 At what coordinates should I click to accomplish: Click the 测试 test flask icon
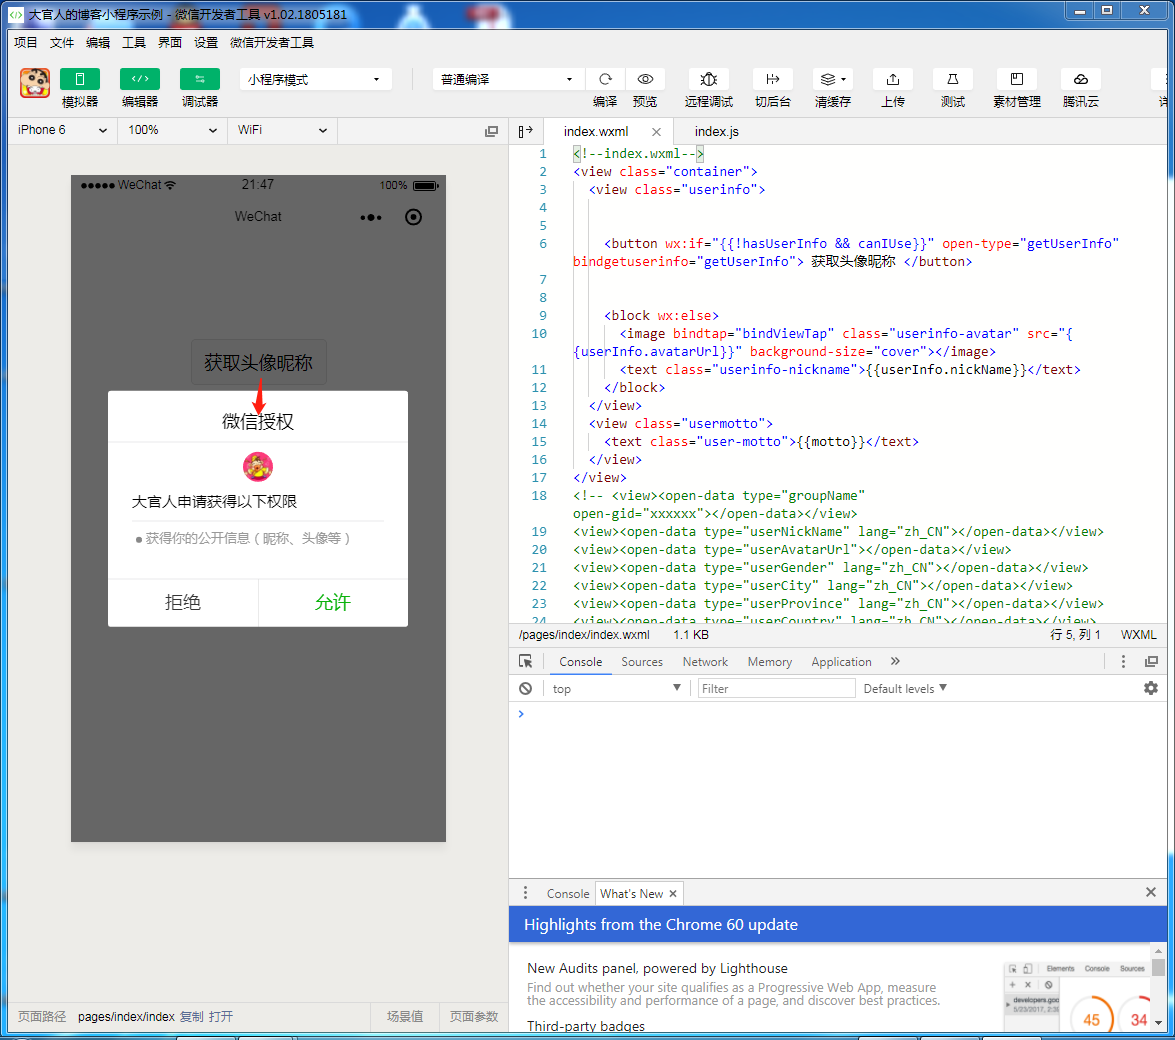pyautogui.click(x=952, y=79)
